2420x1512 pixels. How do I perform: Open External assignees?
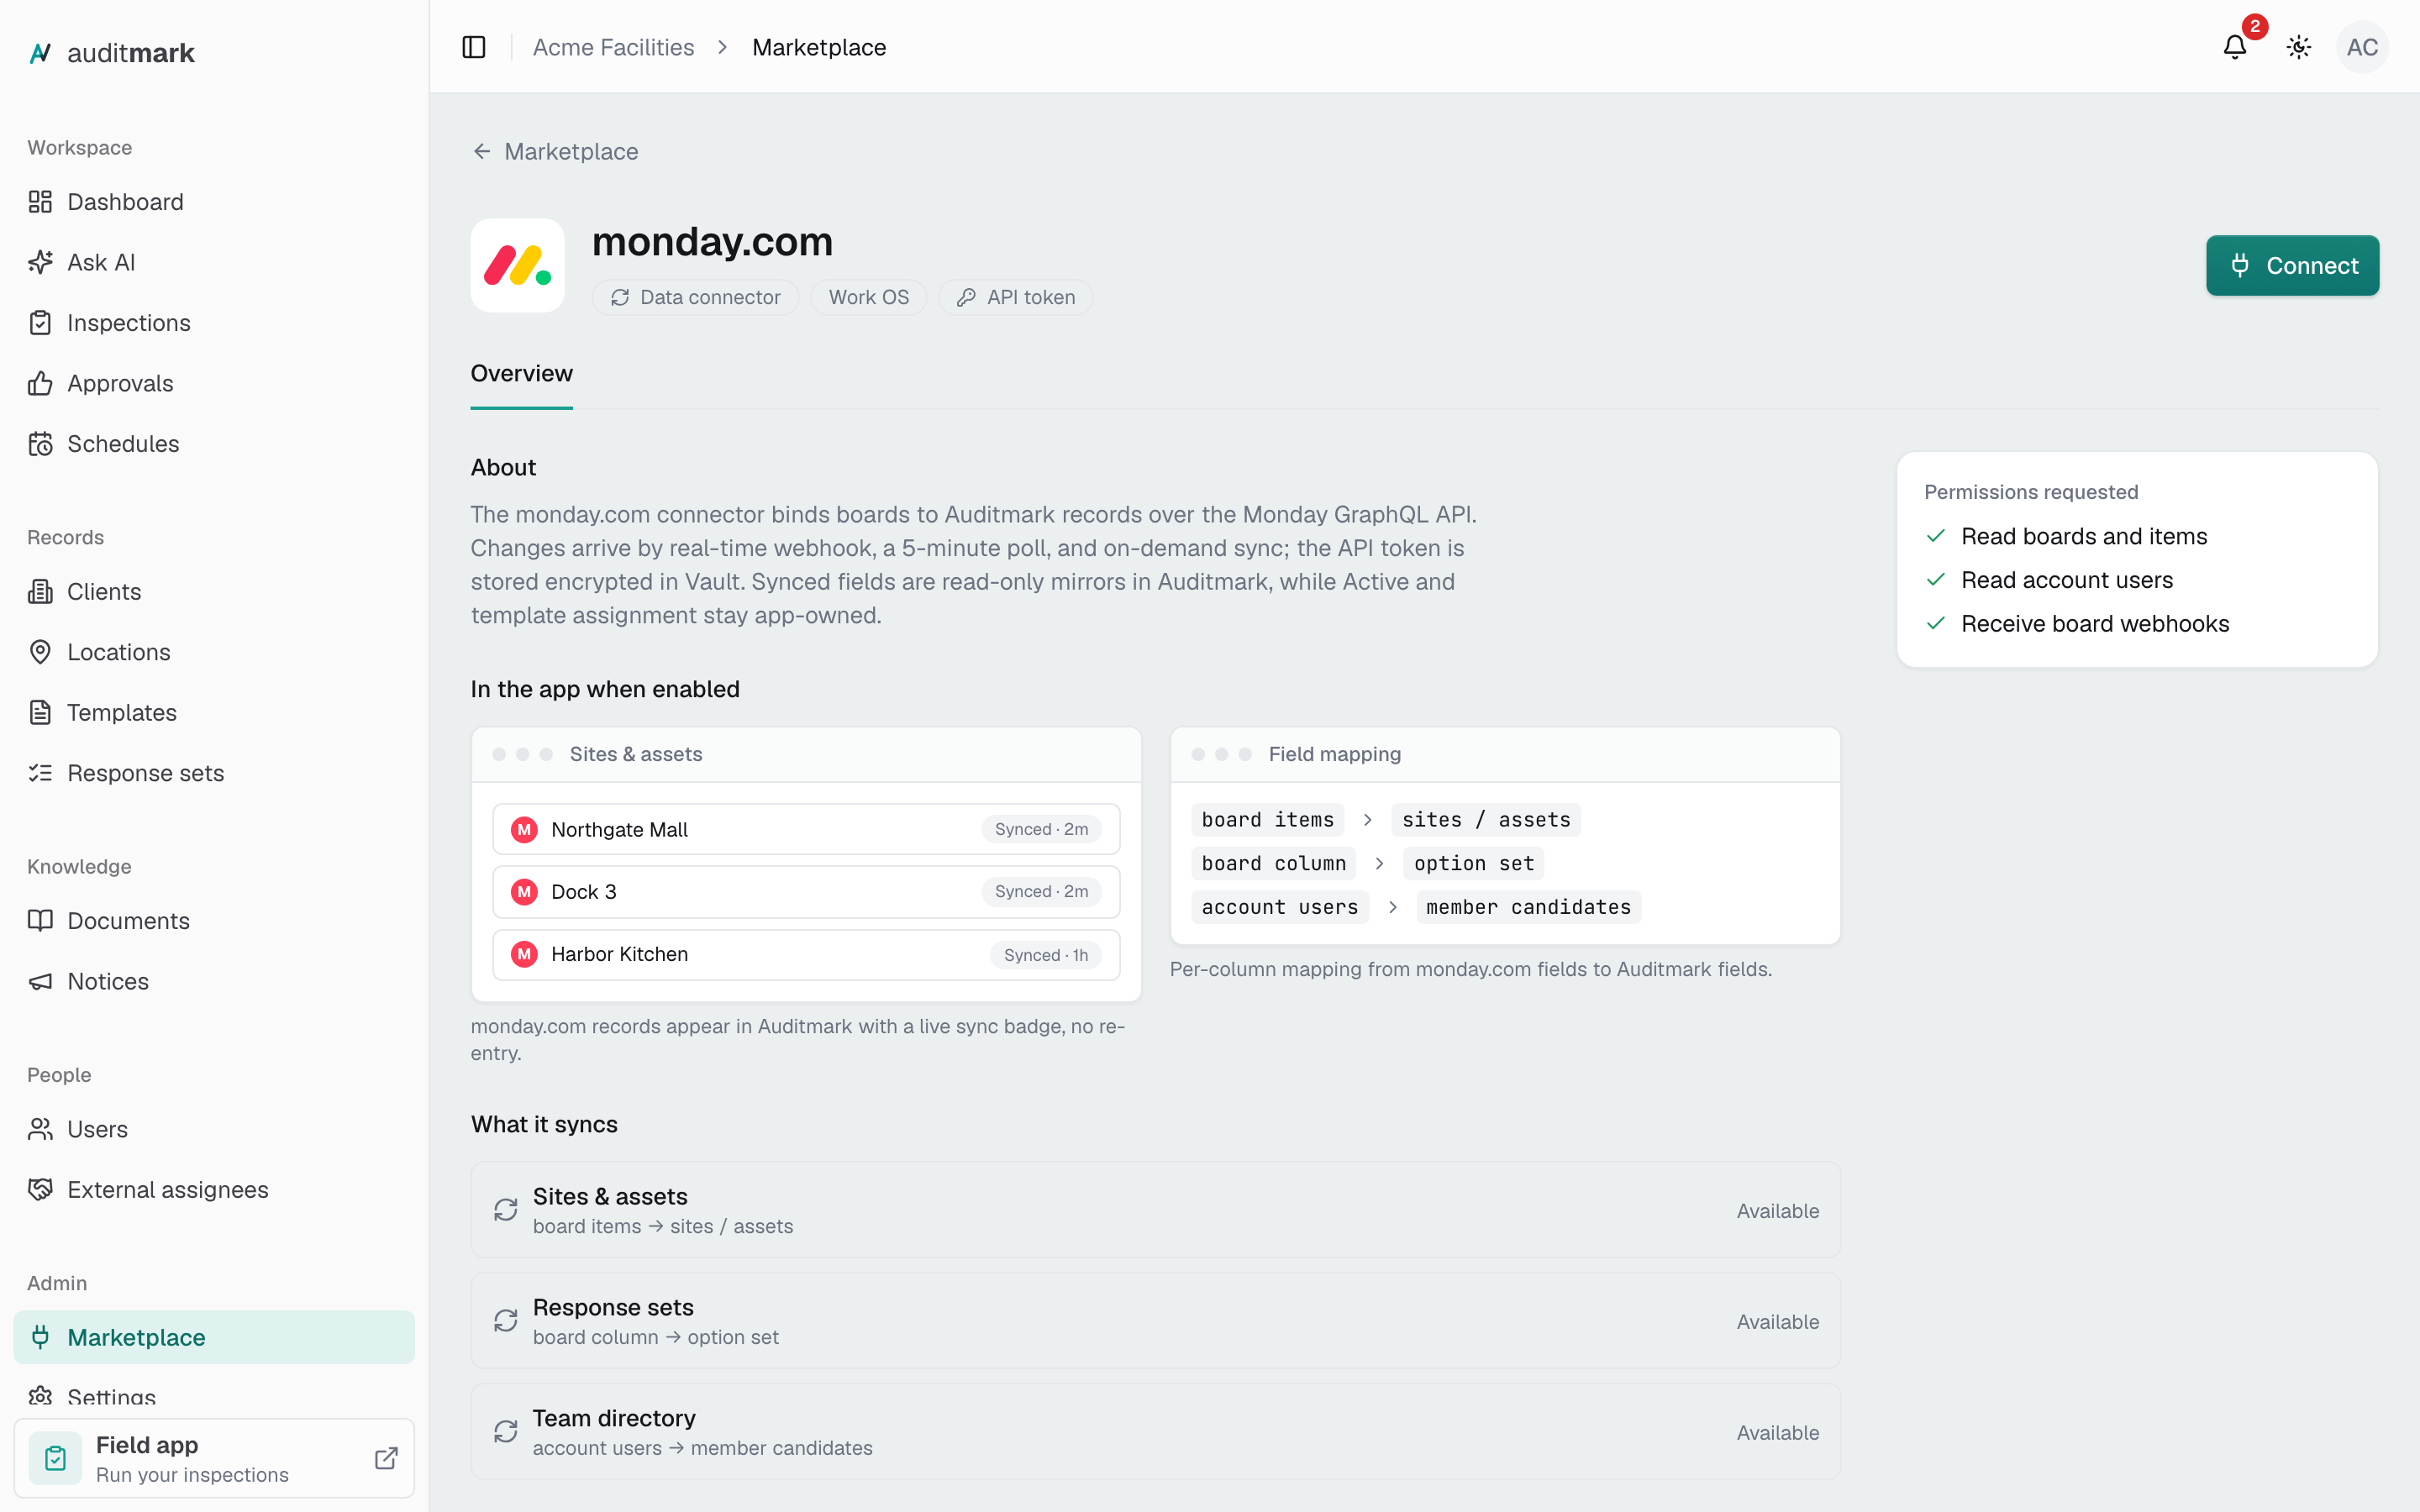coord(214,1190)
